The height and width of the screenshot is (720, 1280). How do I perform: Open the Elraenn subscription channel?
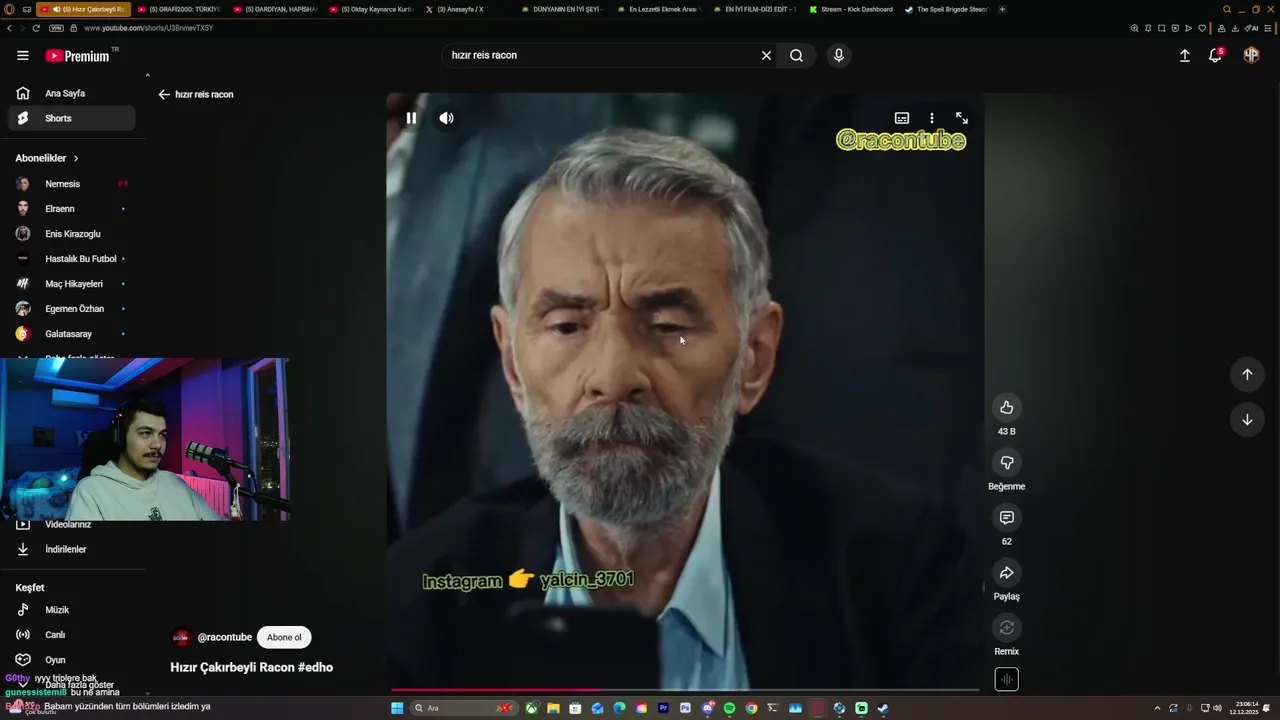tap(71, 209)
